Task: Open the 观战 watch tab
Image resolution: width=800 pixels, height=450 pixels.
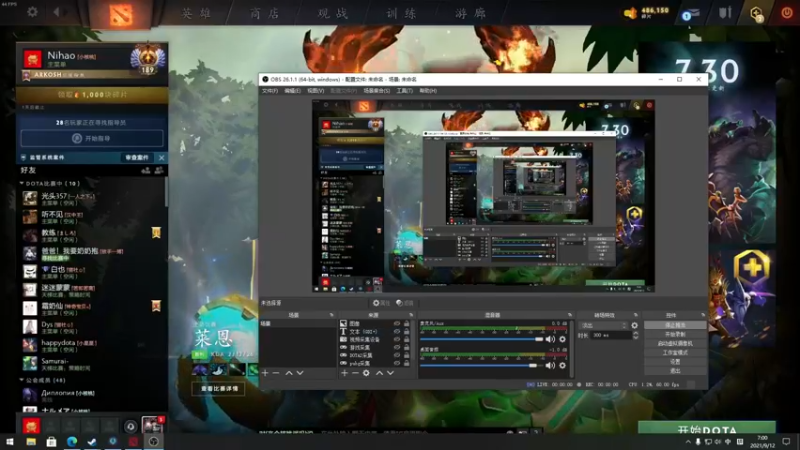Action: pyautogui.click(x=333, y=14)
